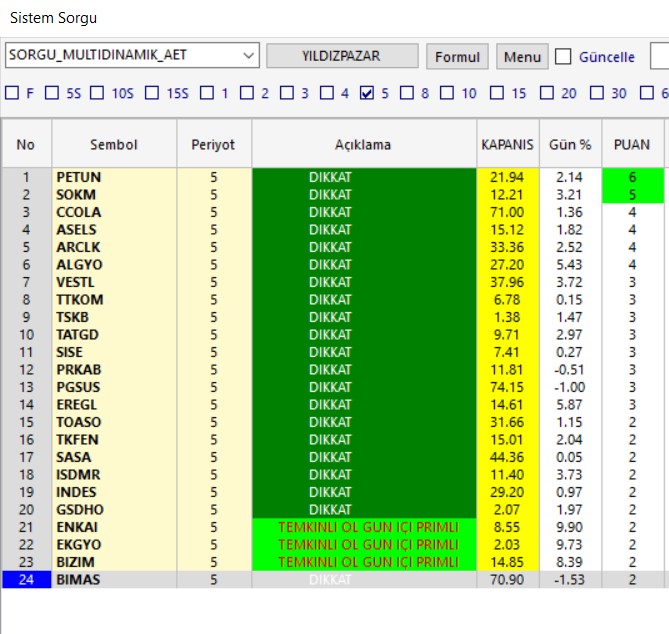Sort by the PUAN column header
This screenshot has width=669, height=634.
(632, 144)
